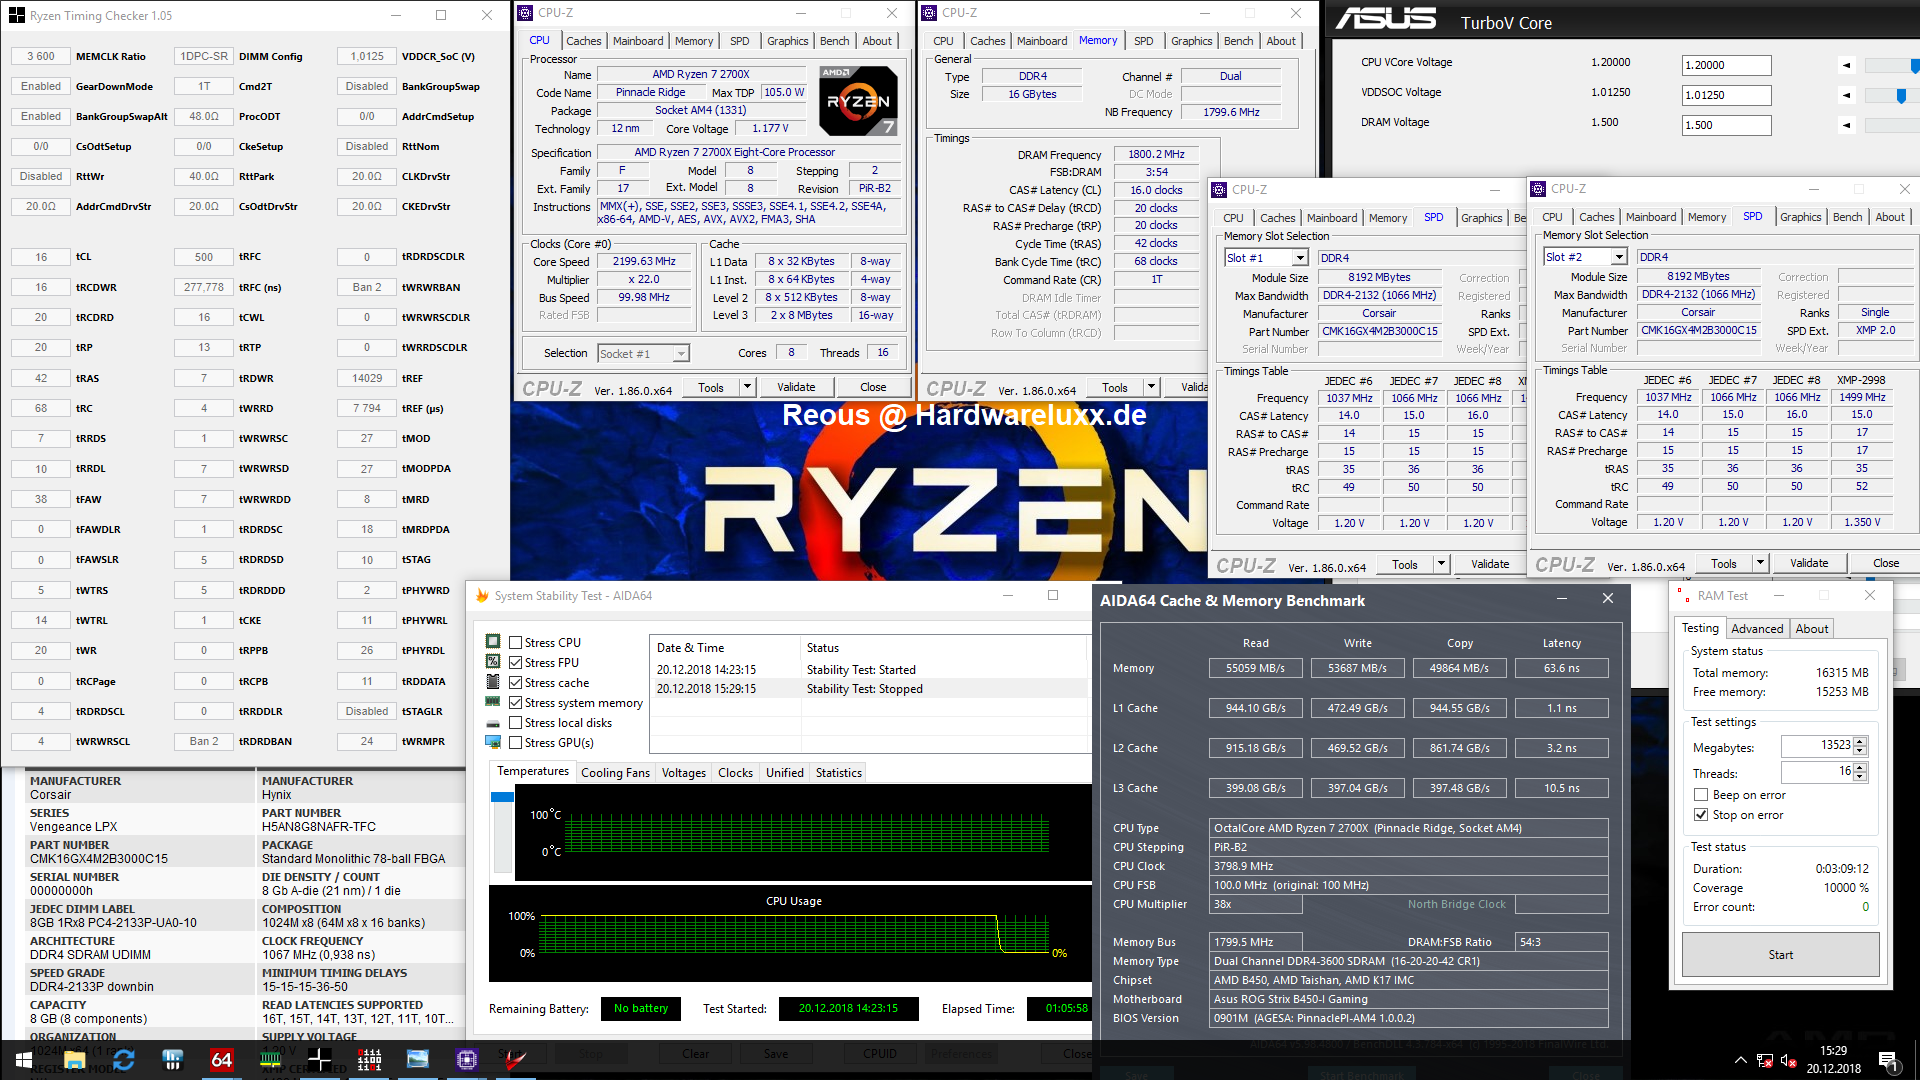Click the RAM Test green memory taskbar icon

pos(270,1059)
